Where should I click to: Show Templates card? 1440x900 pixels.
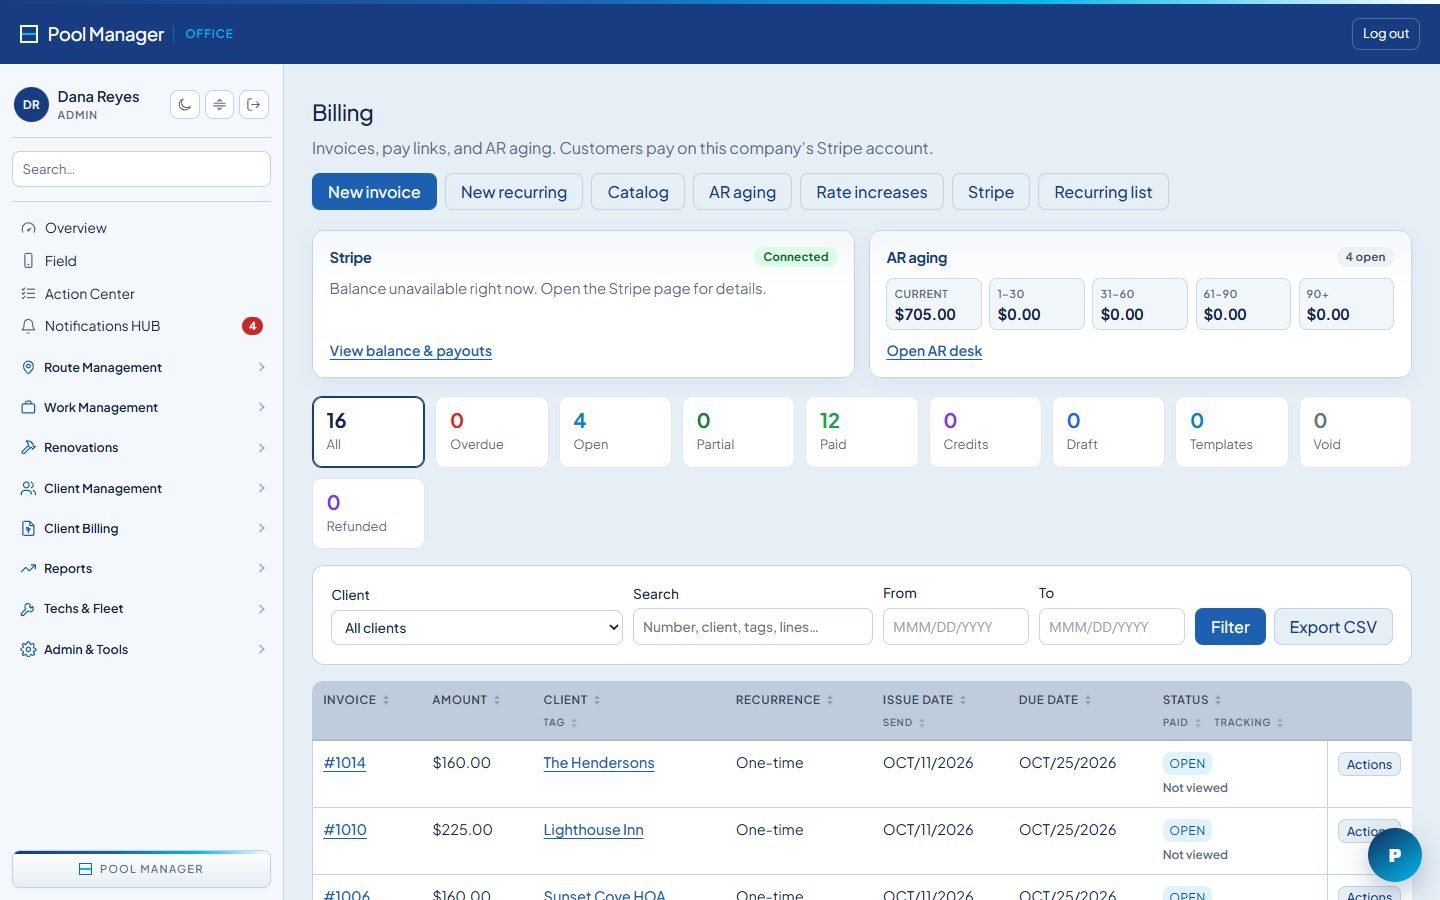coord(1232,432)
